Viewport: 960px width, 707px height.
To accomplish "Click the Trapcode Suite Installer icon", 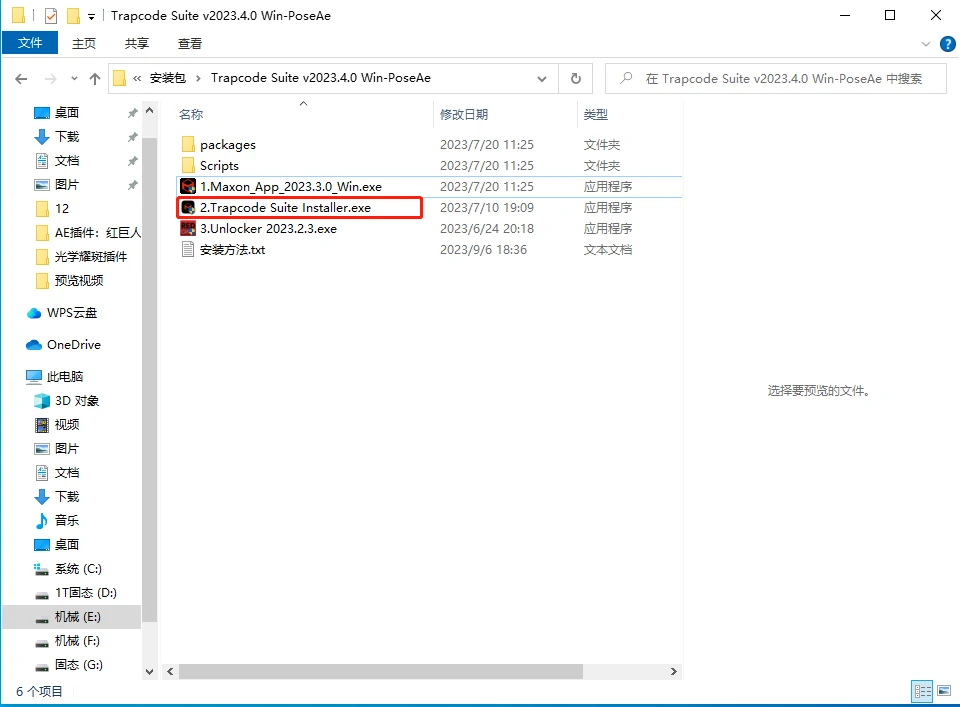I will tap(188, 208).
